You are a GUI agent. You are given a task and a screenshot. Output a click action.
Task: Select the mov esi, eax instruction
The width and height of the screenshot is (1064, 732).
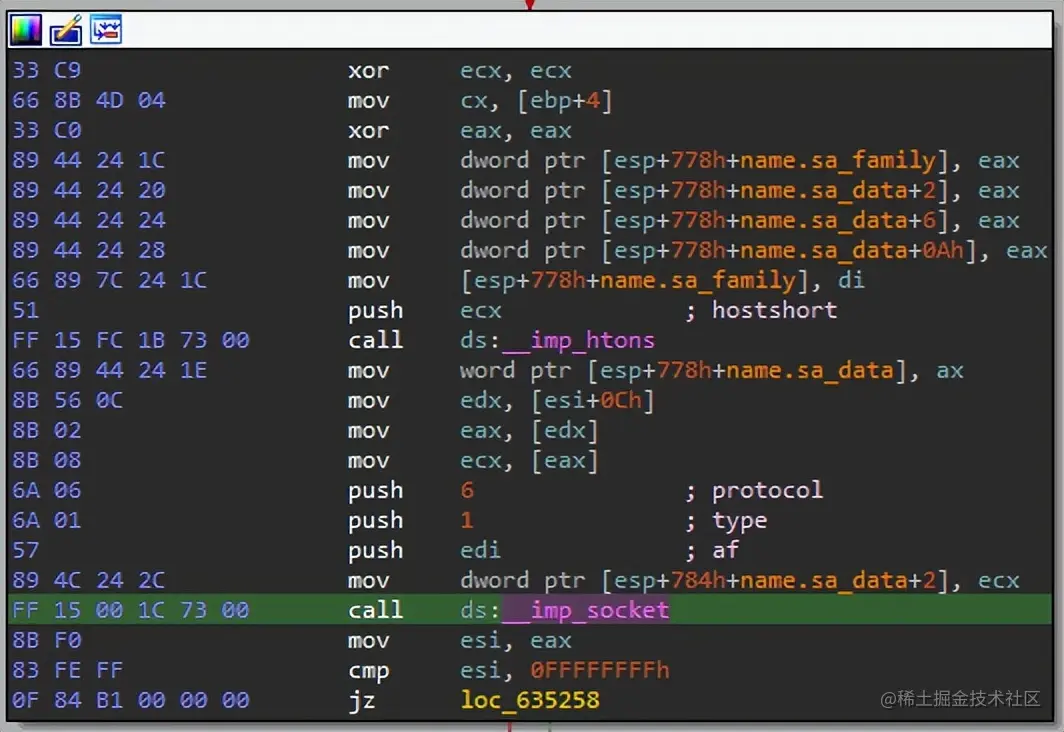(x=459, y=640)
